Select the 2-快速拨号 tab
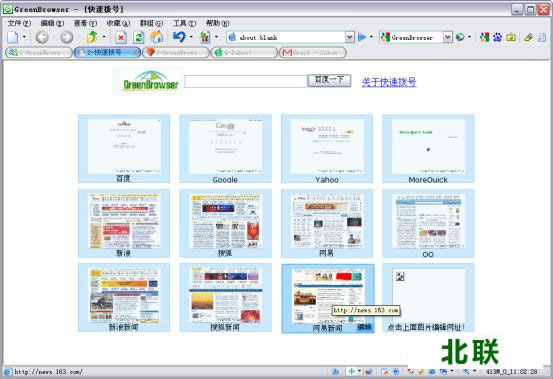 (x=107, y=53)
